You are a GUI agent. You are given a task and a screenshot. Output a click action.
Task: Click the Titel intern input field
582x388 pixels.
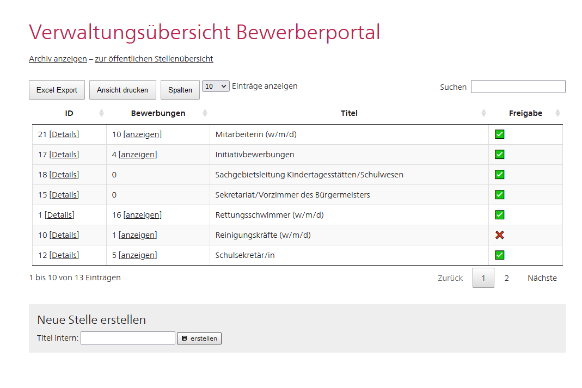pos(128,338)
